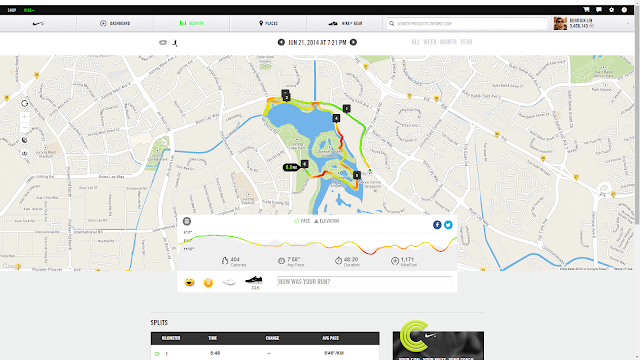Show Month activity range
The height and width of the screenshot is (360, 640).
tap(448, 42)
